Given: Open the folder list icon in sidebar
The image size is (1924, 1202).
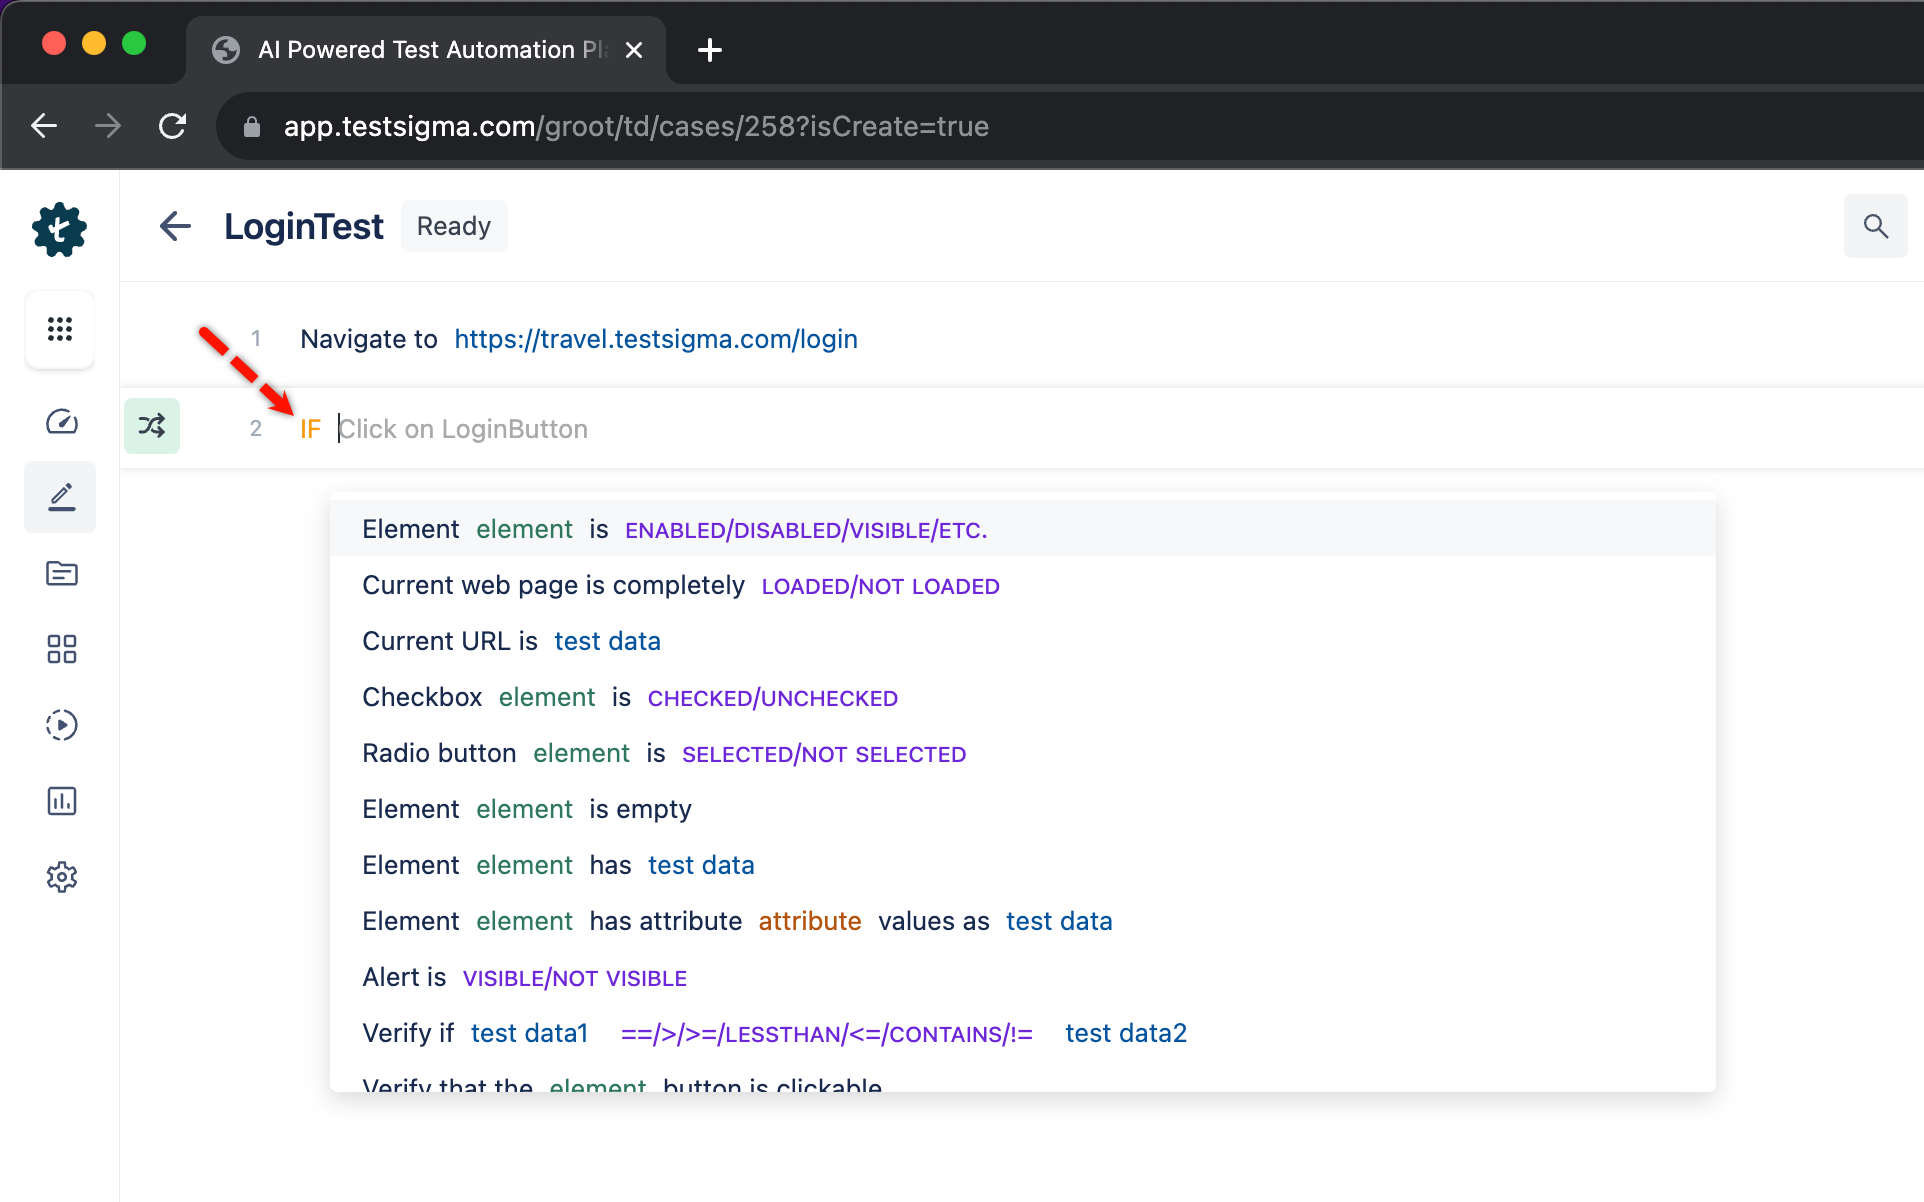Looking at the screenshot, I should coord(61,573).
